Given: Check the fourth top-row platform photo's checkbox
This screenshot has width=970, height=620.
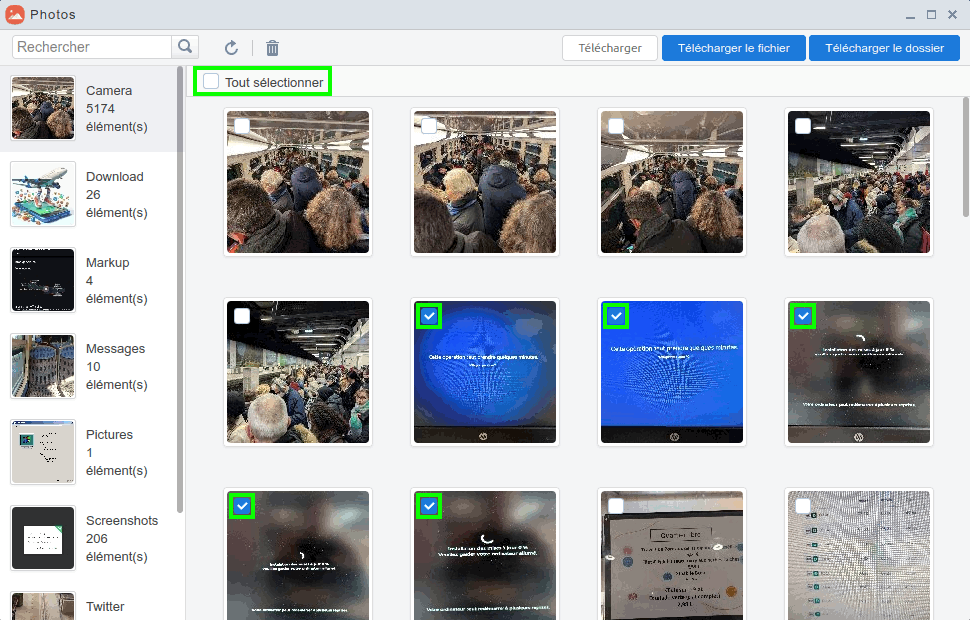Looking at the screenshot, I should [803, 126].
